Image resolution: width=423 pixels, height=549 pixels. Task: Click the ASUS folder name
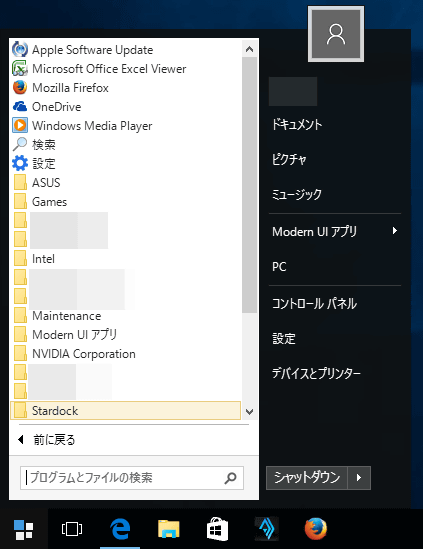click(46, 182)
